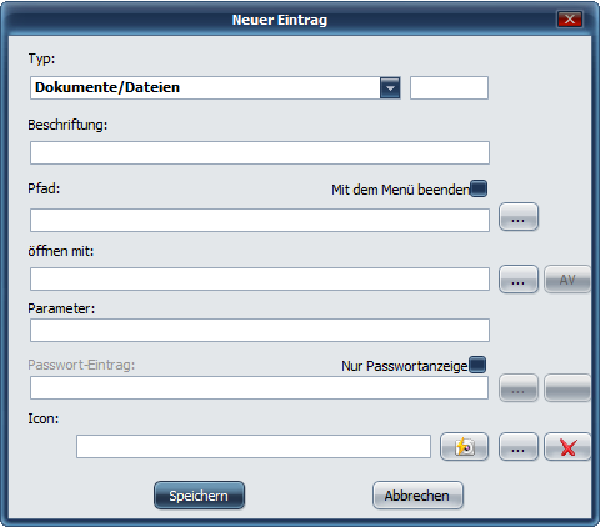Click the Abbrechen button

(417, 495)
